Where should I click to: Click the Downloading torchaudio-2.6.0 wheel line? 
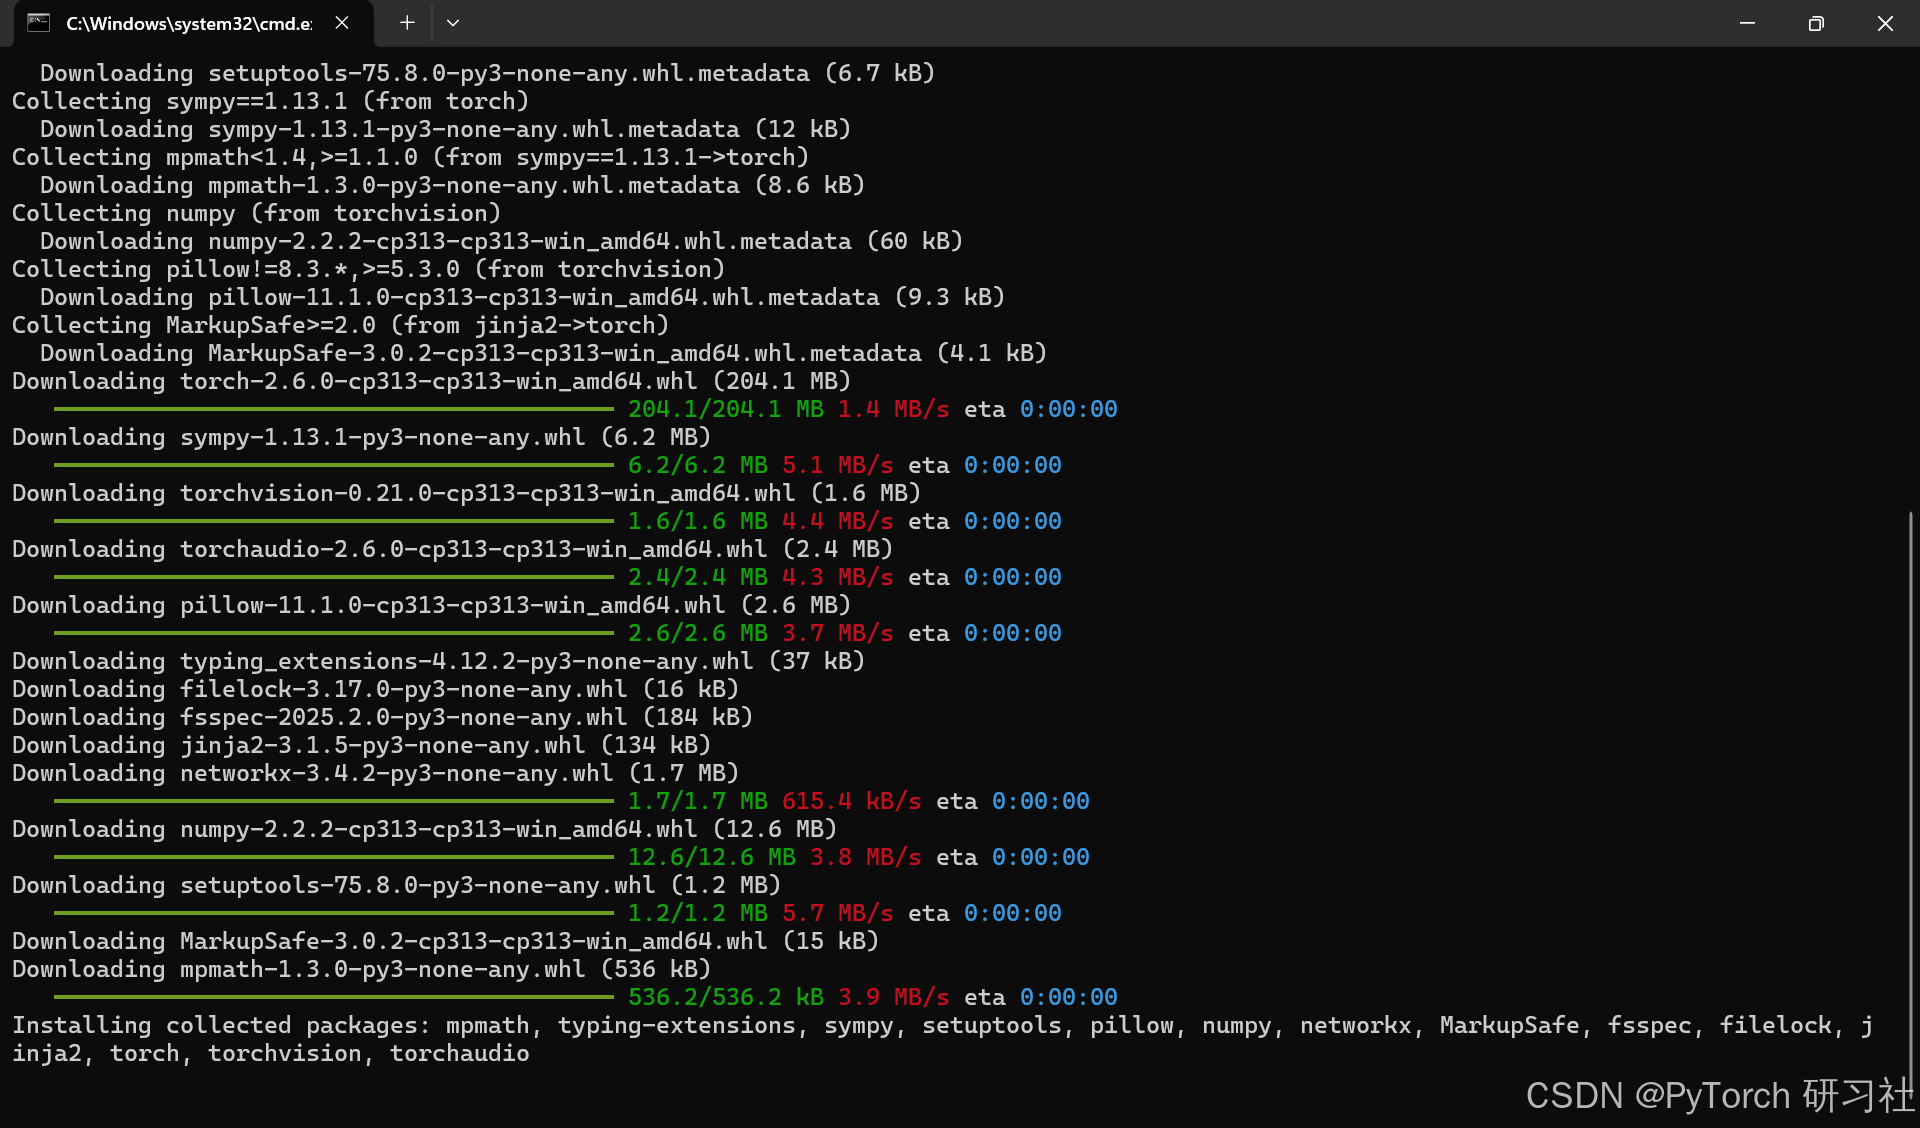(451, 550)
